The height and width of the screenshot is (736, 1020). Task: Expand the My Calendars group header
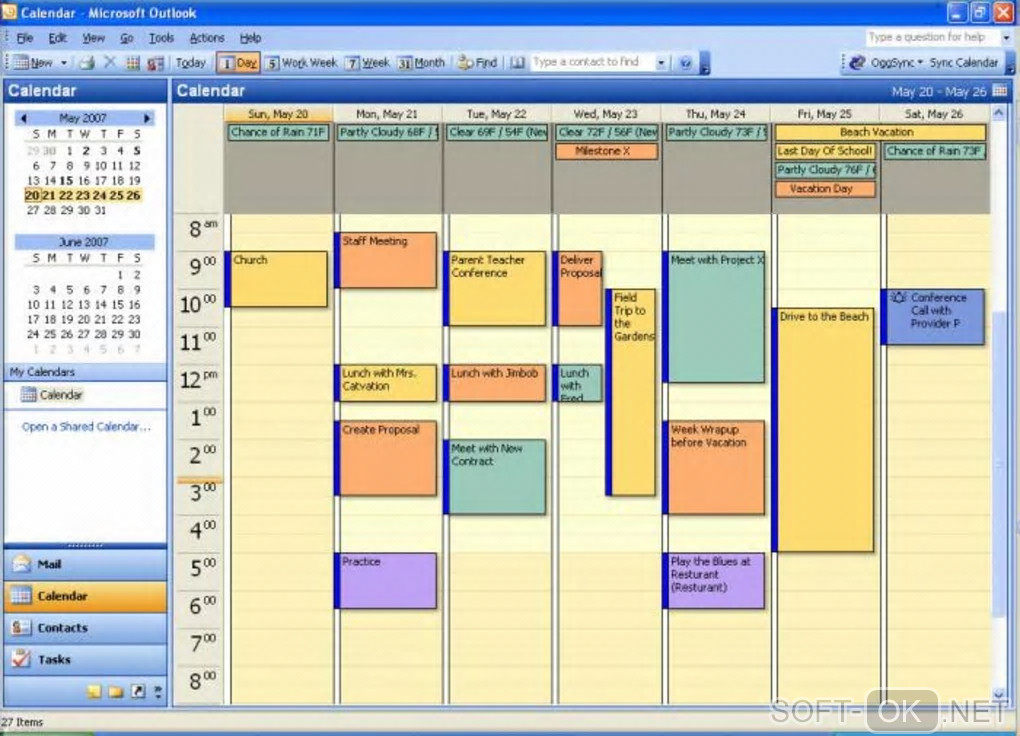[85, 372]
